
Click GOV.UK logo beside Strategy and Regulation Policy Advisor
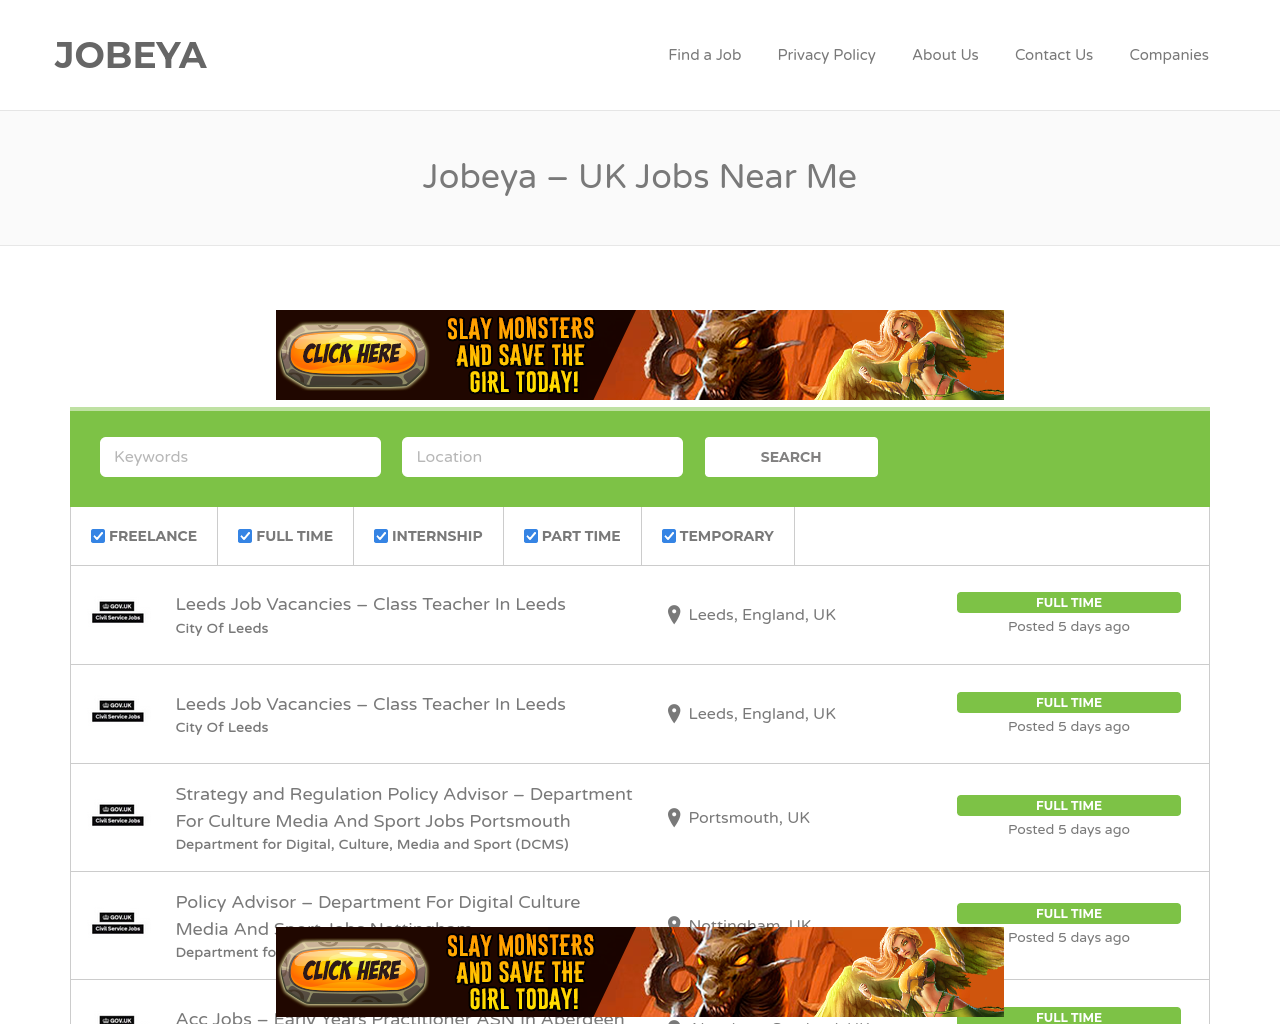(118, 815)
